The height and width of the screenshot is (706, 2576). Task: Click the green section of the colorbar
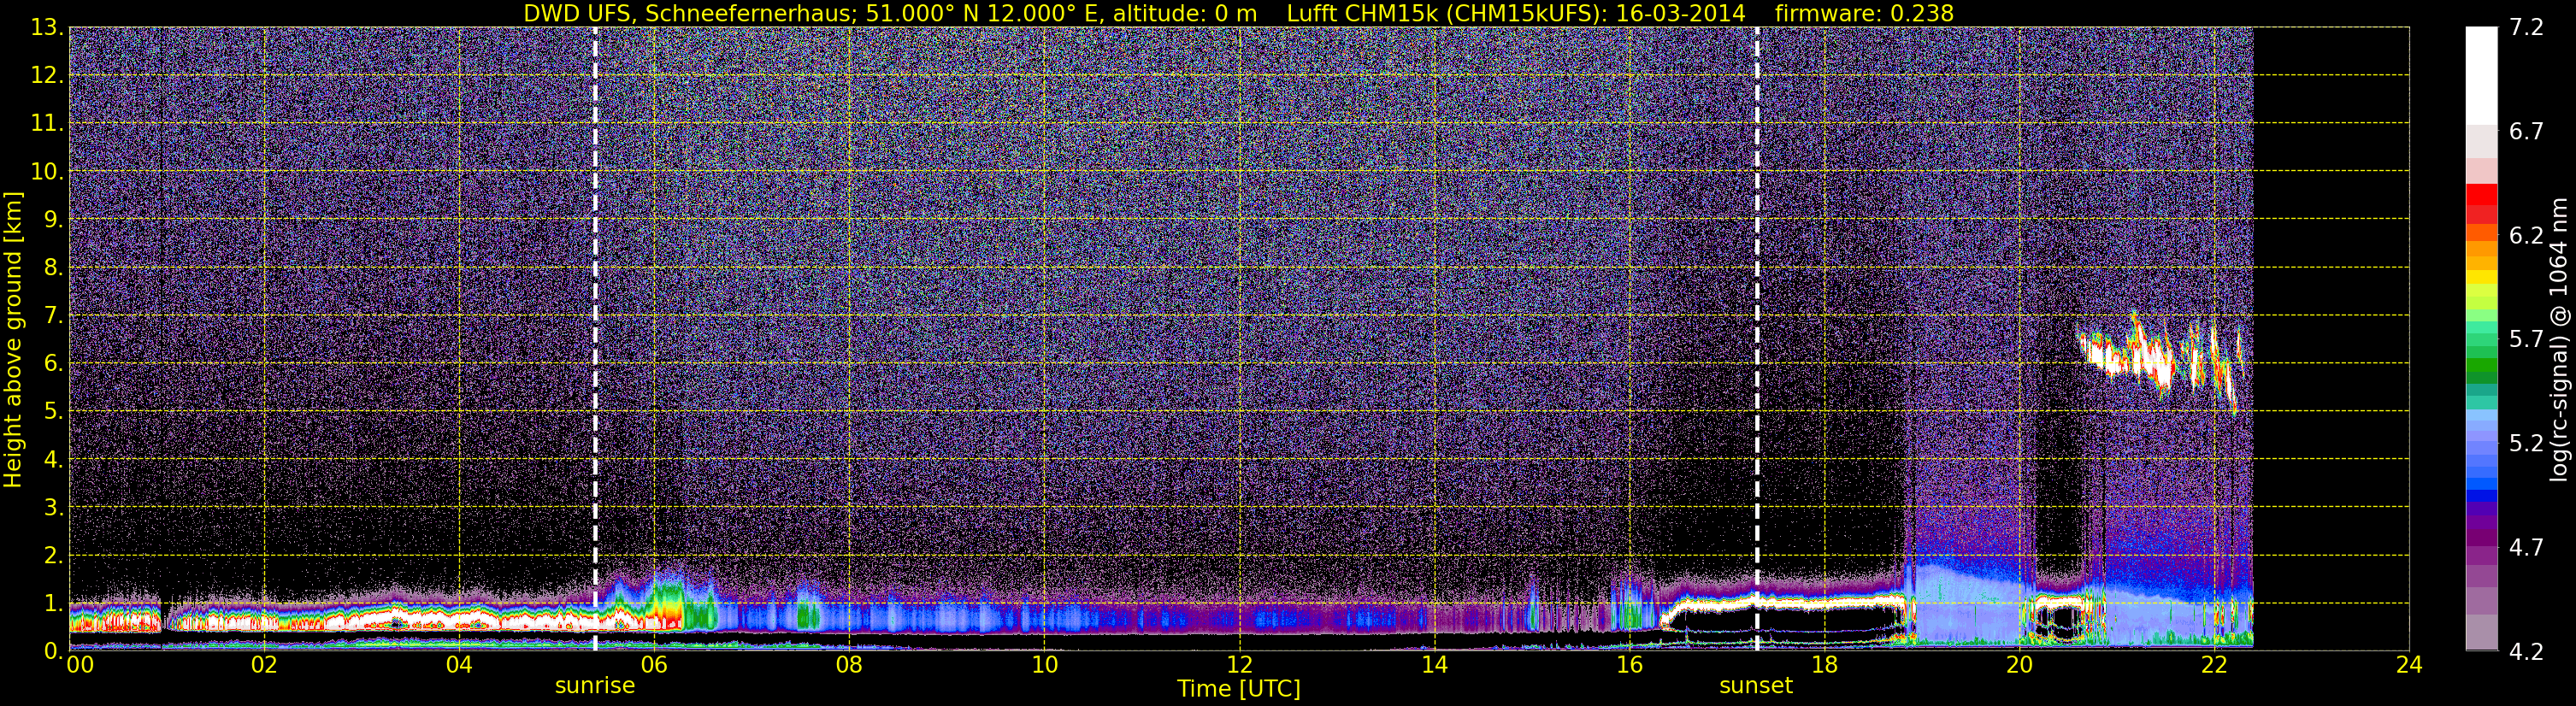point(2481,360)
